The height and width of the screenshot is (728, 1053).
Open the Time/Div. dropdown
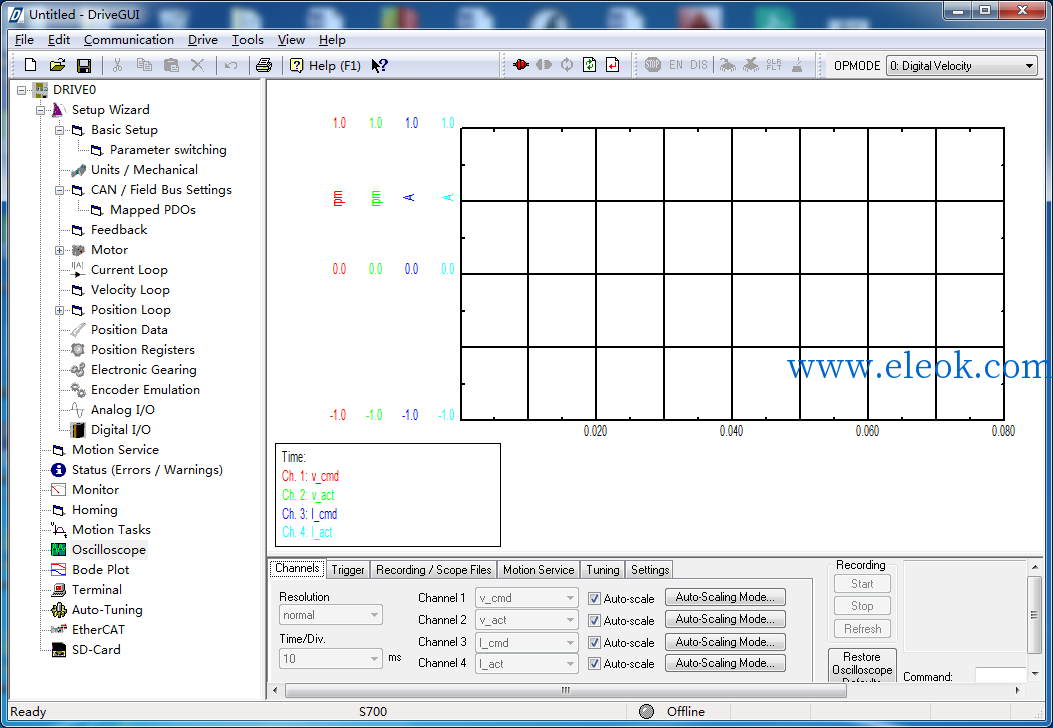click(330, 658)
